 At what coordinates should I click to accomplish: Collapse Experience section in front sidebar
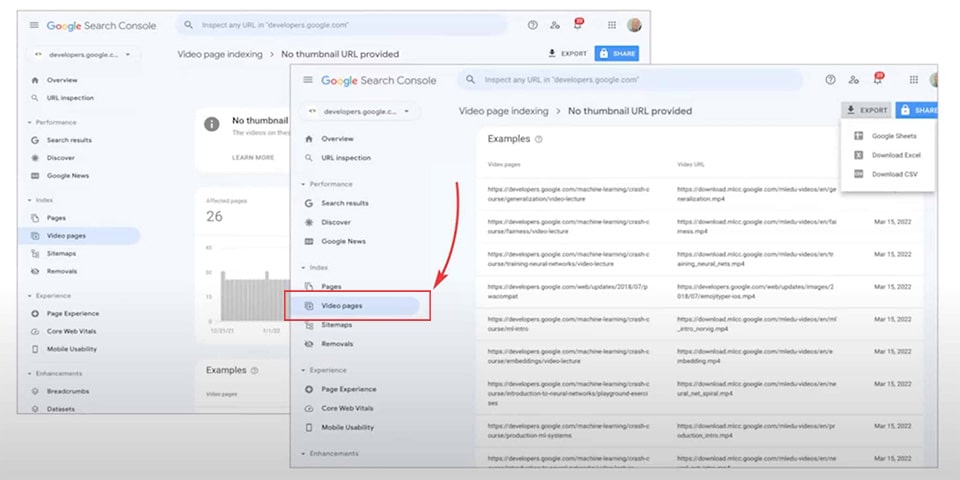[x=303, y=370]
